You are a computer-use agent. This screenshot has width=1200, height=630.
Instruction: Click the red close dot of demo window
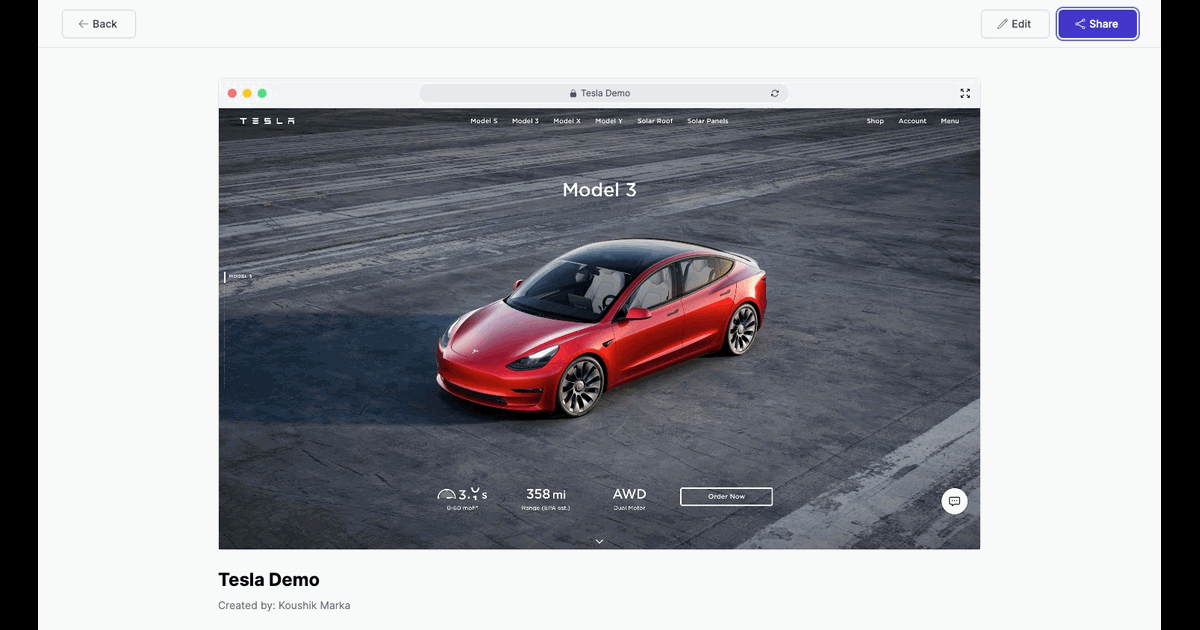(x=232, y=93)
